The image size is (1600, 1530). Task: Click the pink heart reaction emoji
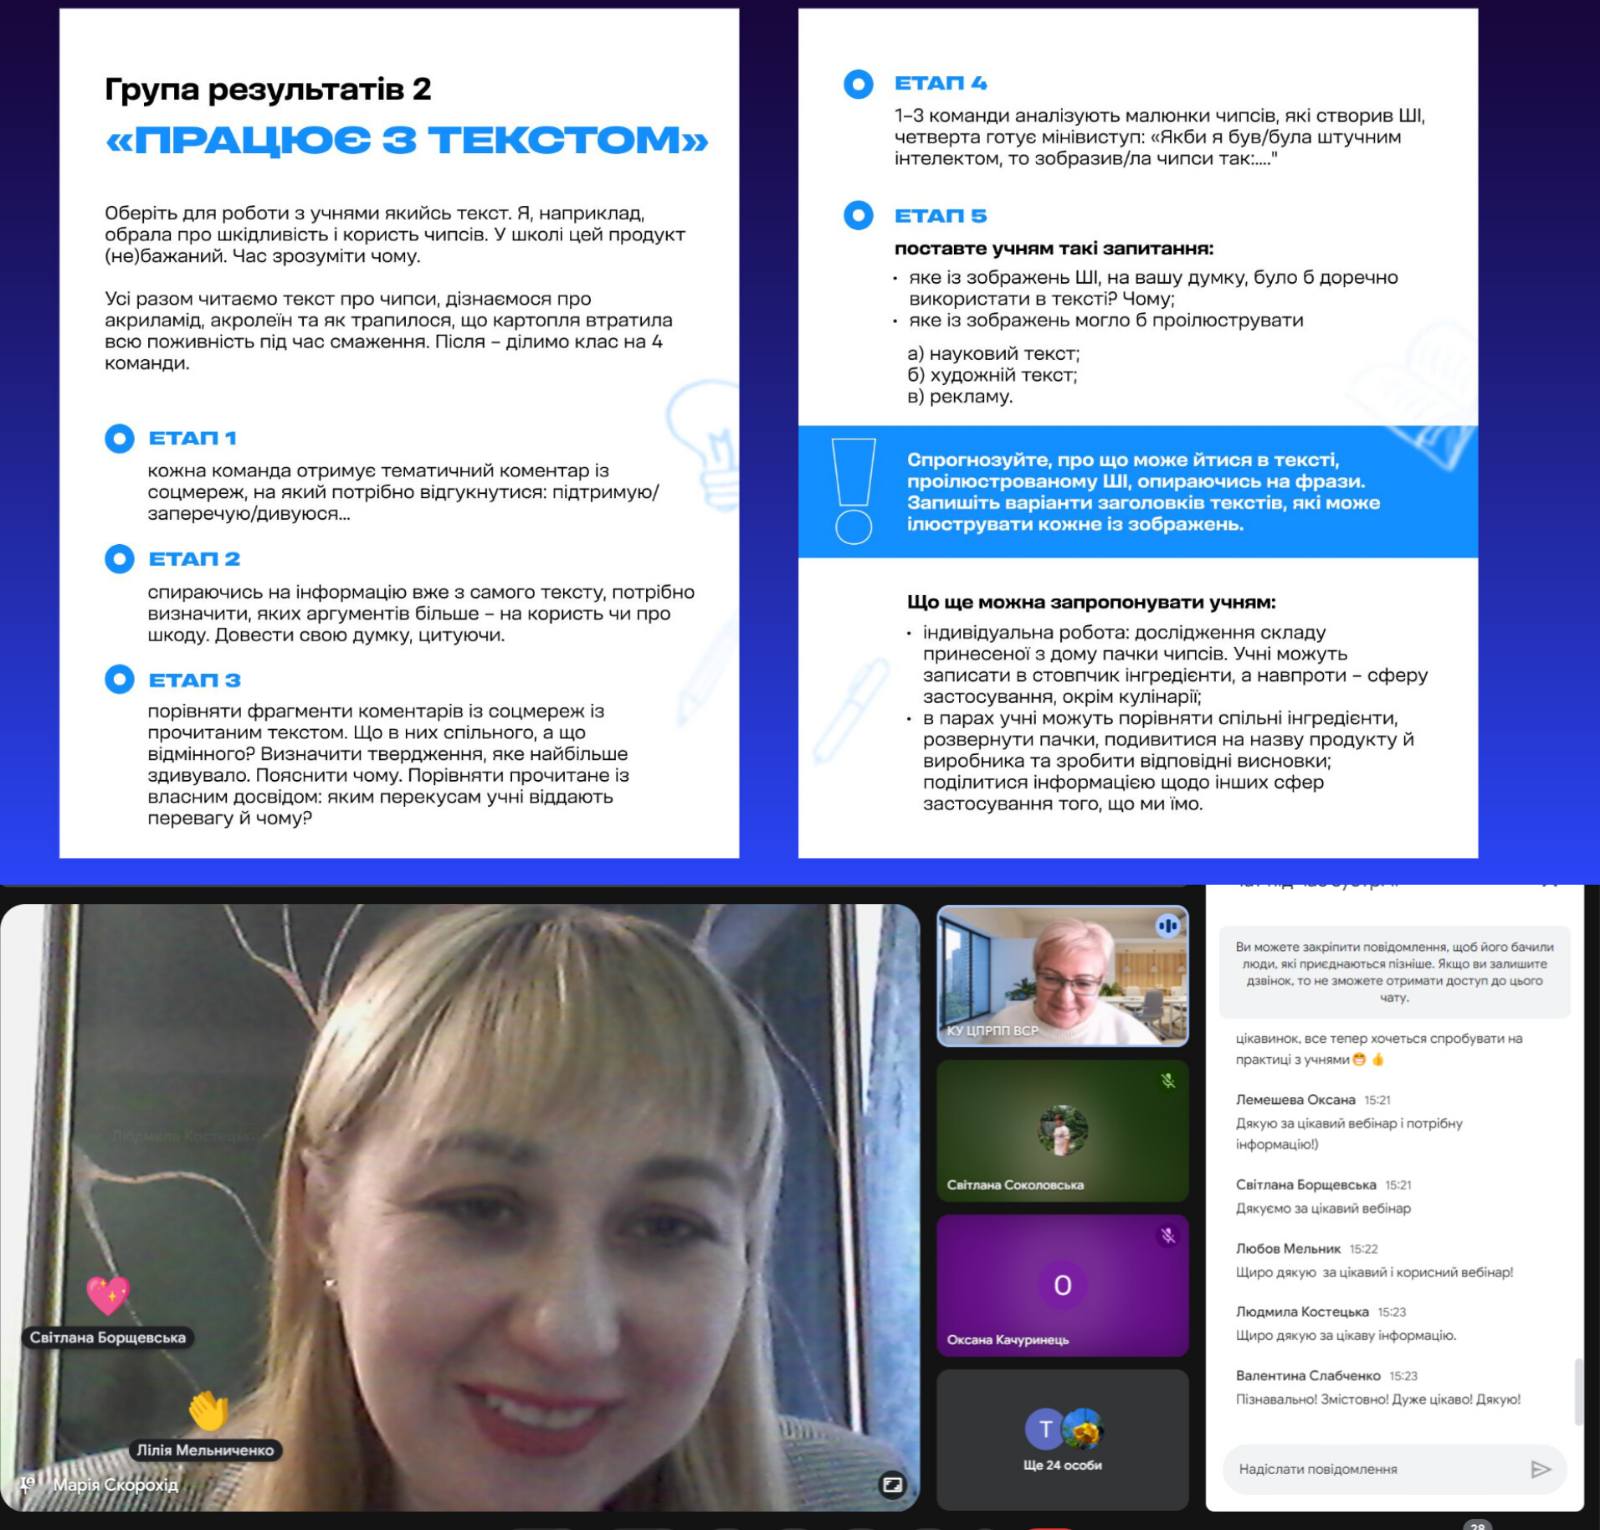tap(107, 1295)
